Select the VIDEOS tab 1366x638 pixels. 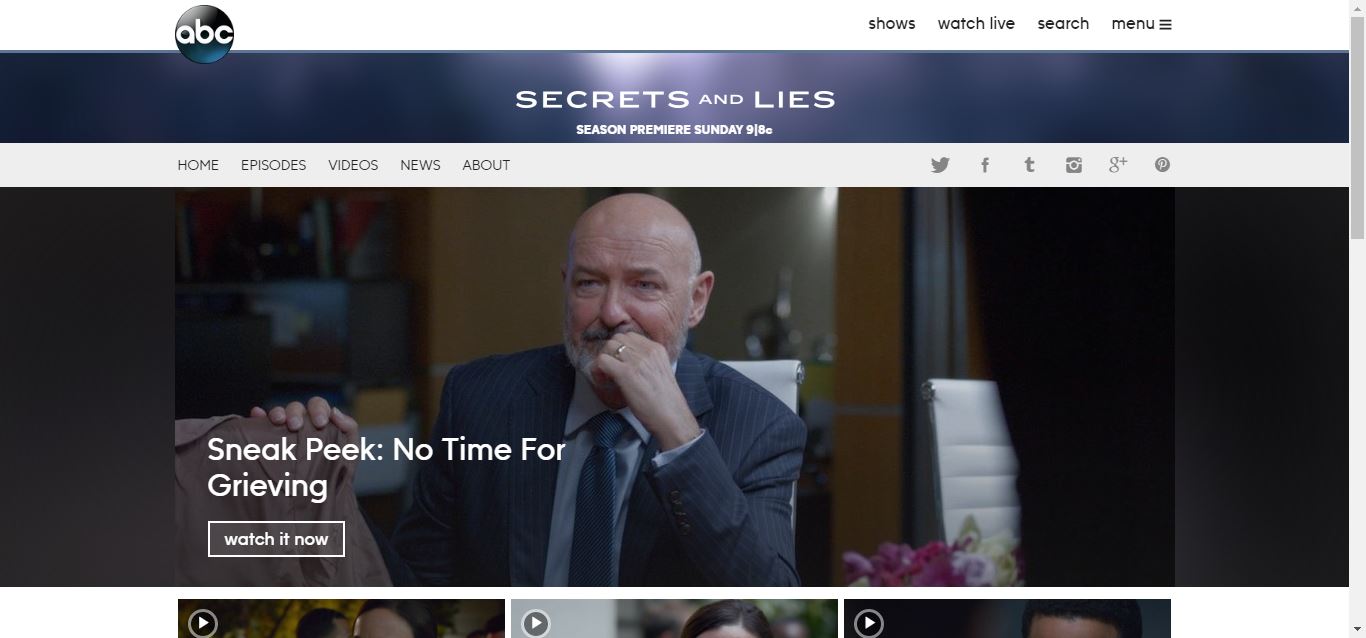coord(353,165)
